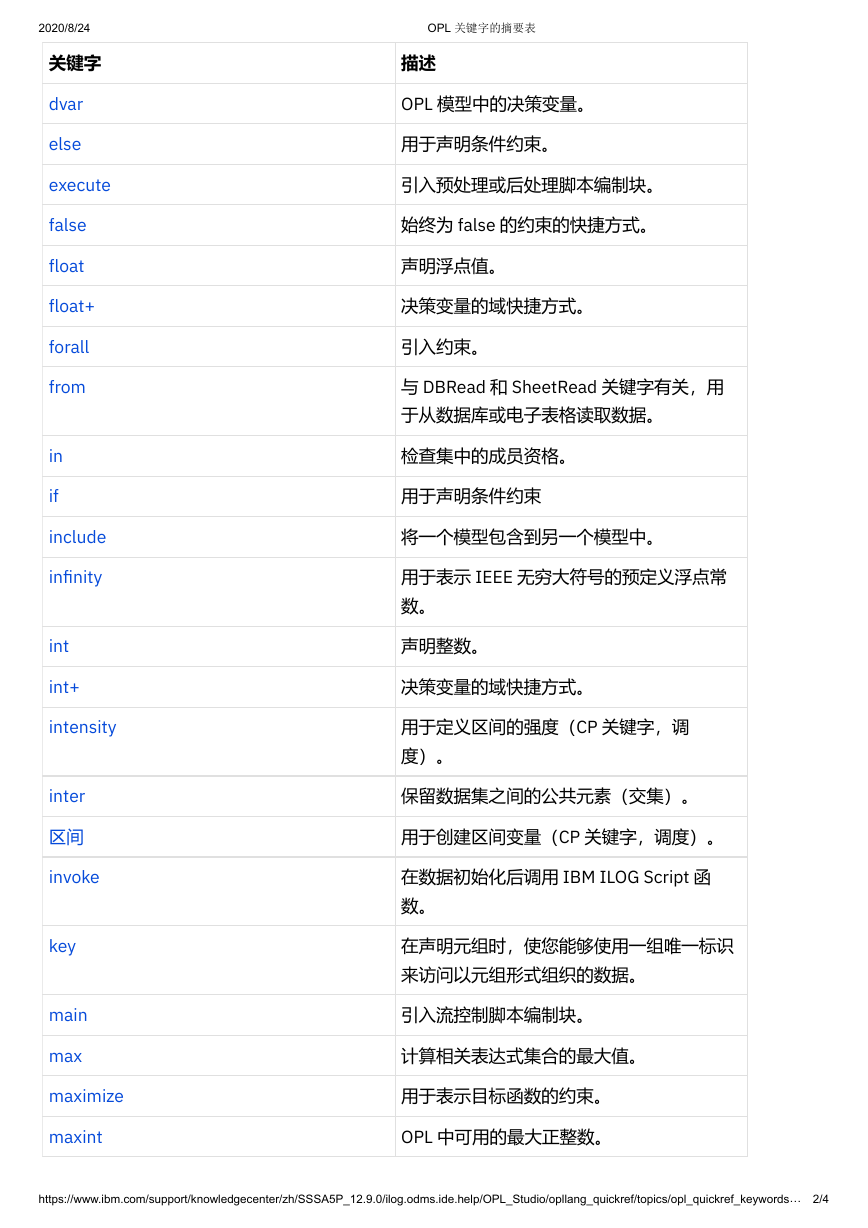Screen dimensions: 868x1228
Task: Click the description 'OPL 中可用的最大正整数。'
Action: 503,1137
